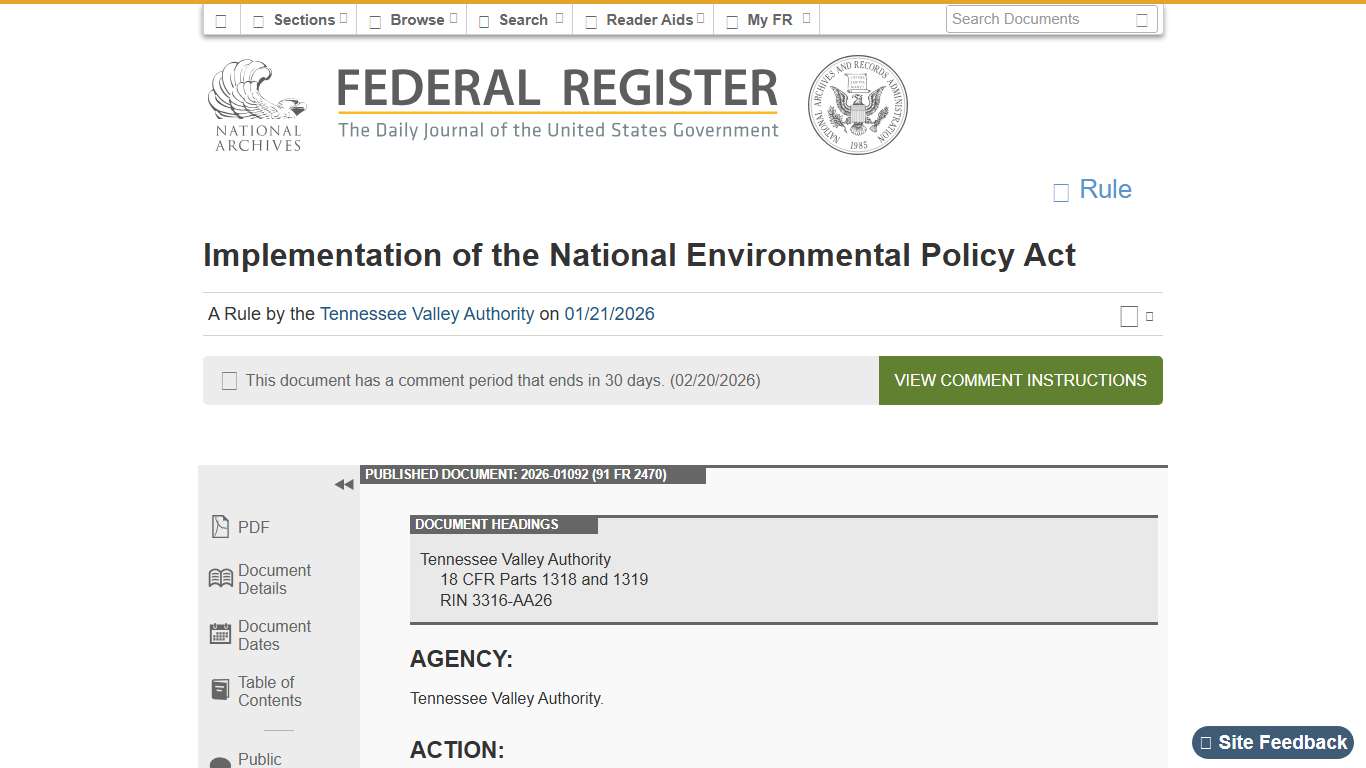Image resolution: width=1366 pixels, height=768 pixels.
Task: Open the National Archives seal
Action: pyautogui.click(x=857, y=104)
